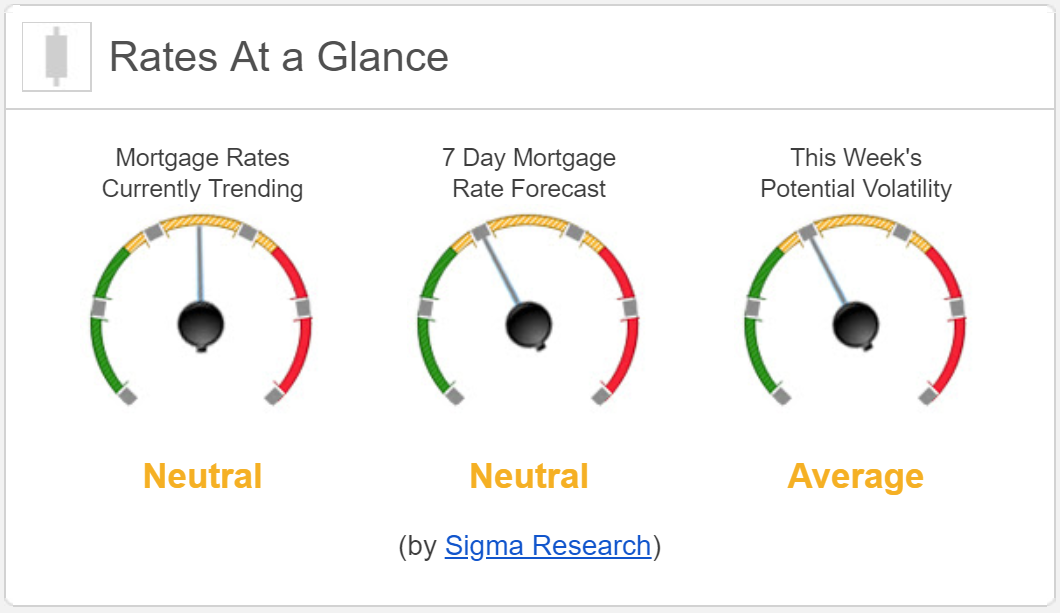Screen dimensions: 1060x613
Task: Click the Mortgage Rates Currently Trending title
Action: pos(202,173)
